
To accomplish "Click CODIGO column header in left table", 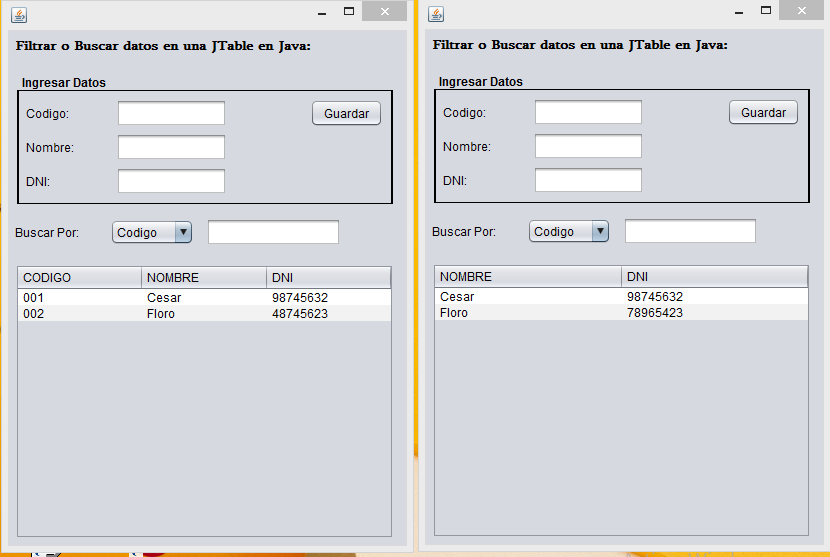I will pos(80,277).
